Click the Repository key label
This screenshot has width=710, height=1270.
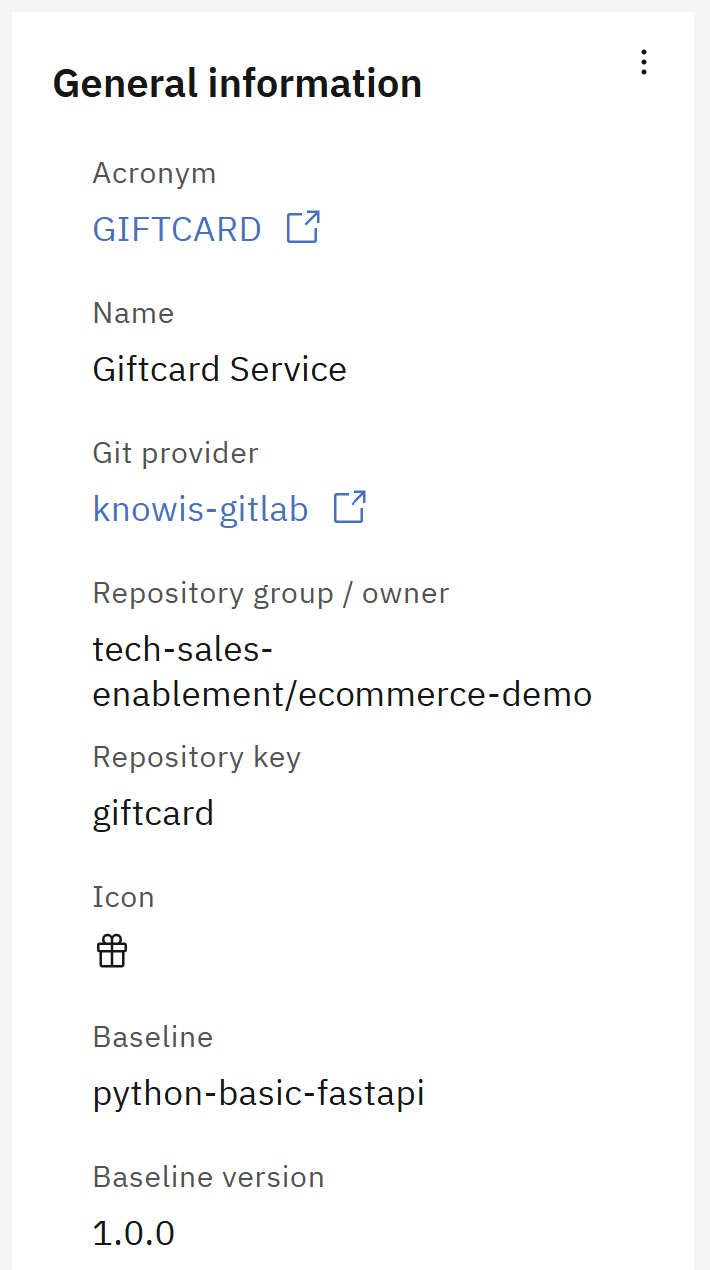coord(197,757)
